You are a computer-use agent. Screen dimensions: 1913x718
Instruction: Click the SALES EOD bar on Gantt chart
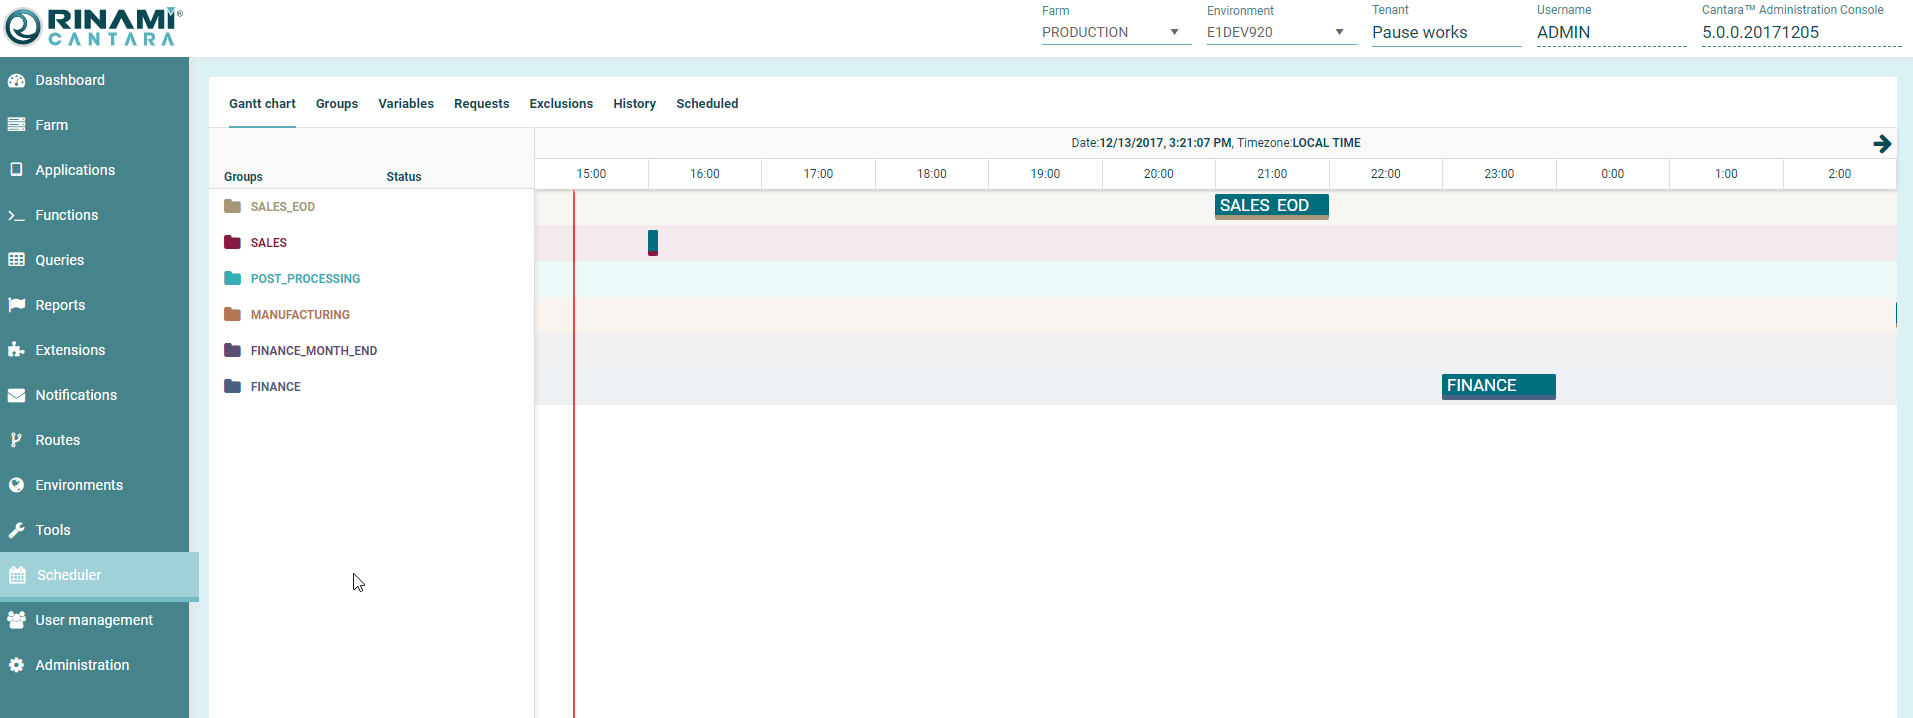(1271, 206)
